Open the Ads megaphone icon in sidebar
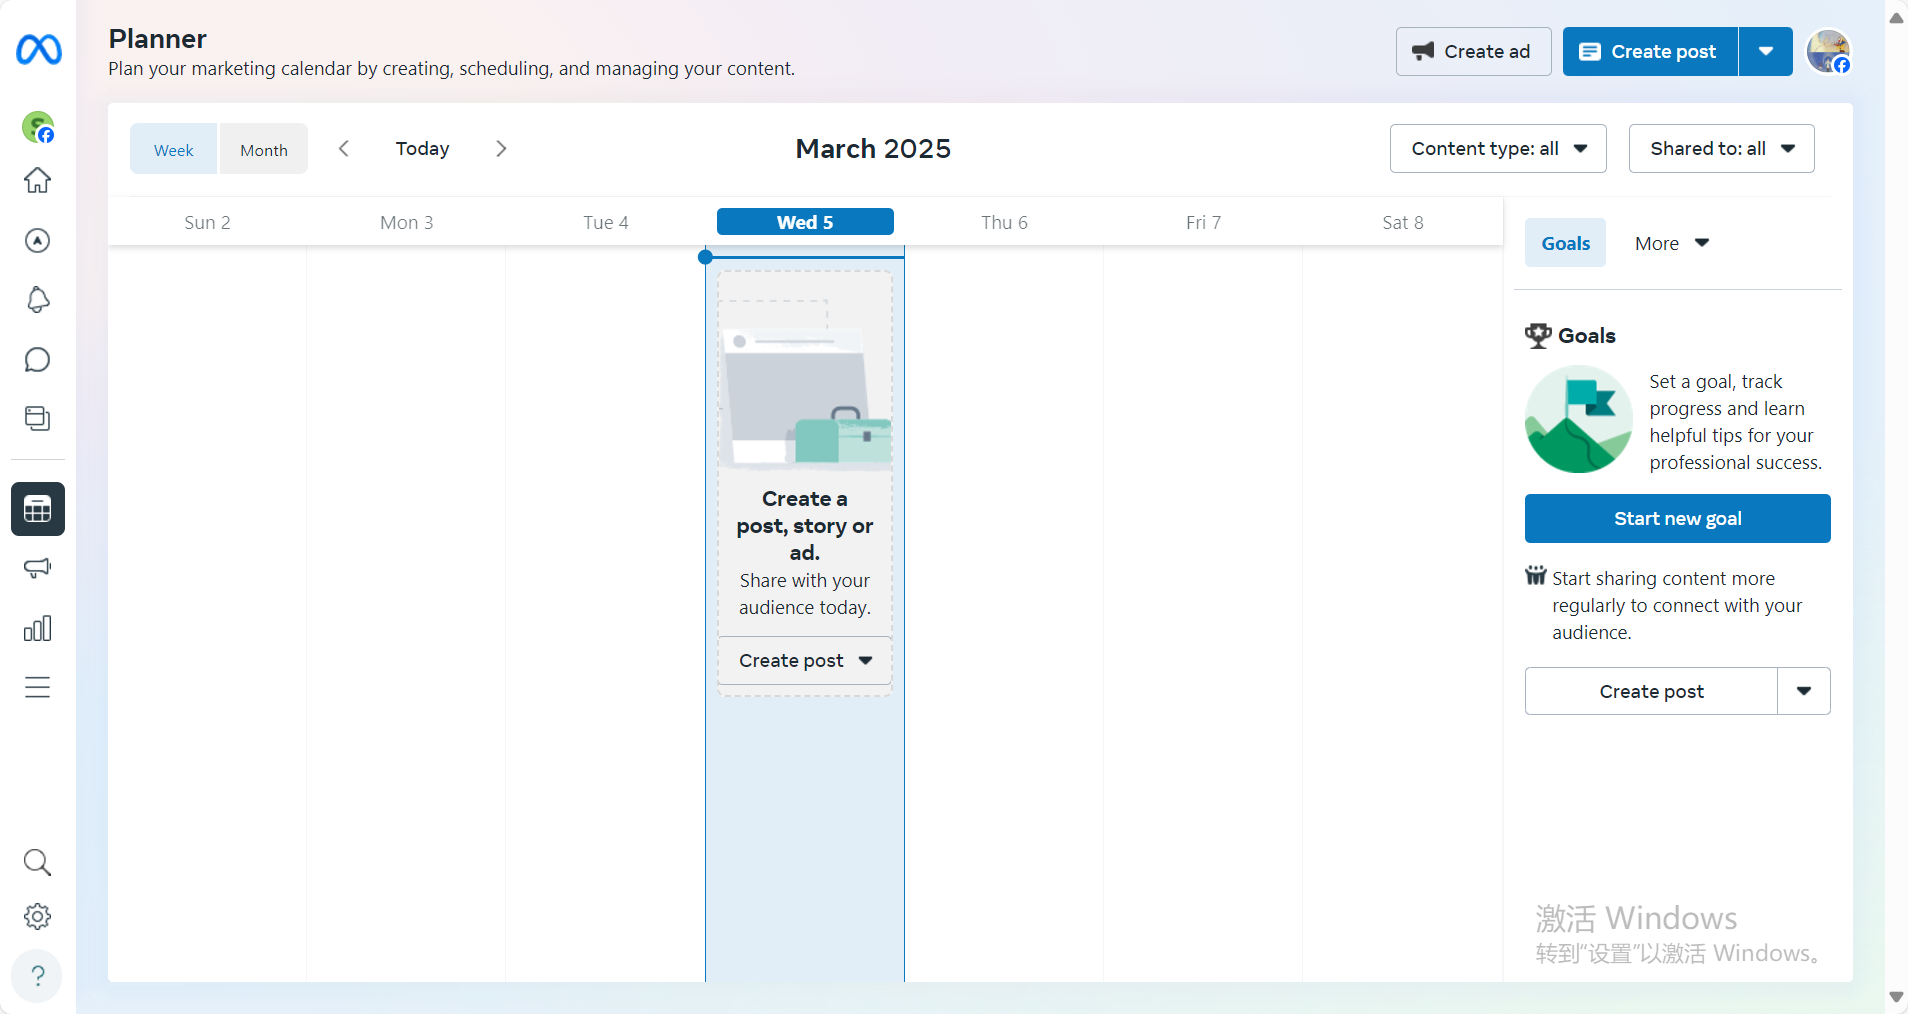 pos(37,568)
